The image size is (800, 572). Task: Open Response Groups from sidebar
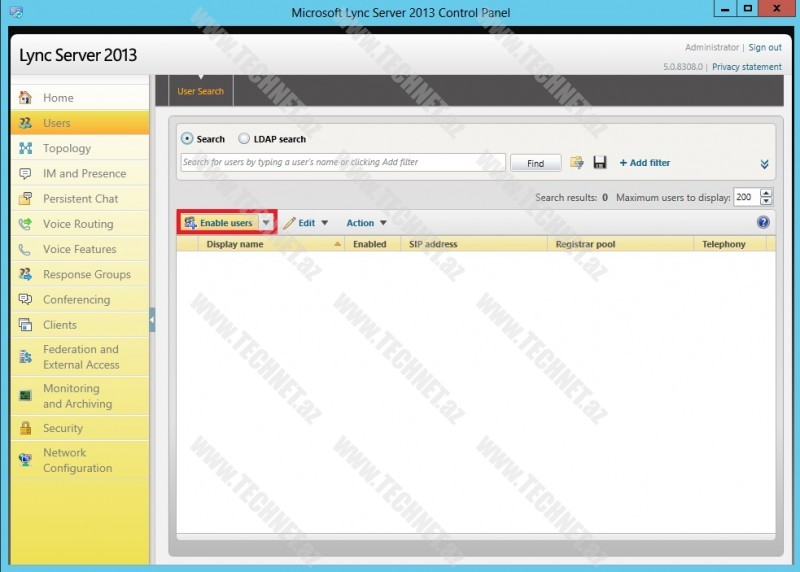pos(86,274)
